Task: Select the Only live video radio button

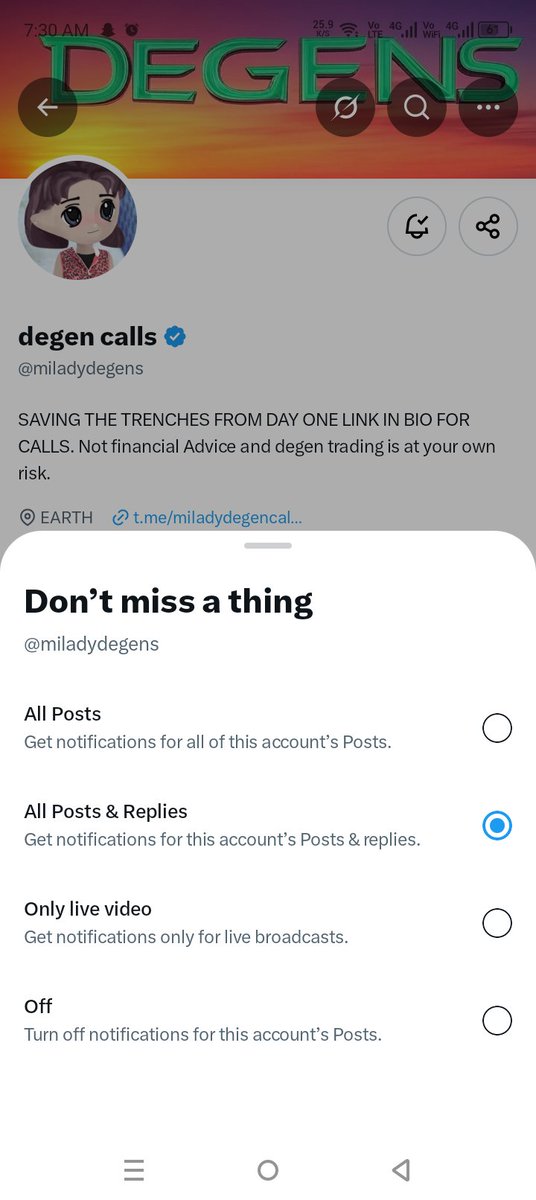Action: click(497, 923)
